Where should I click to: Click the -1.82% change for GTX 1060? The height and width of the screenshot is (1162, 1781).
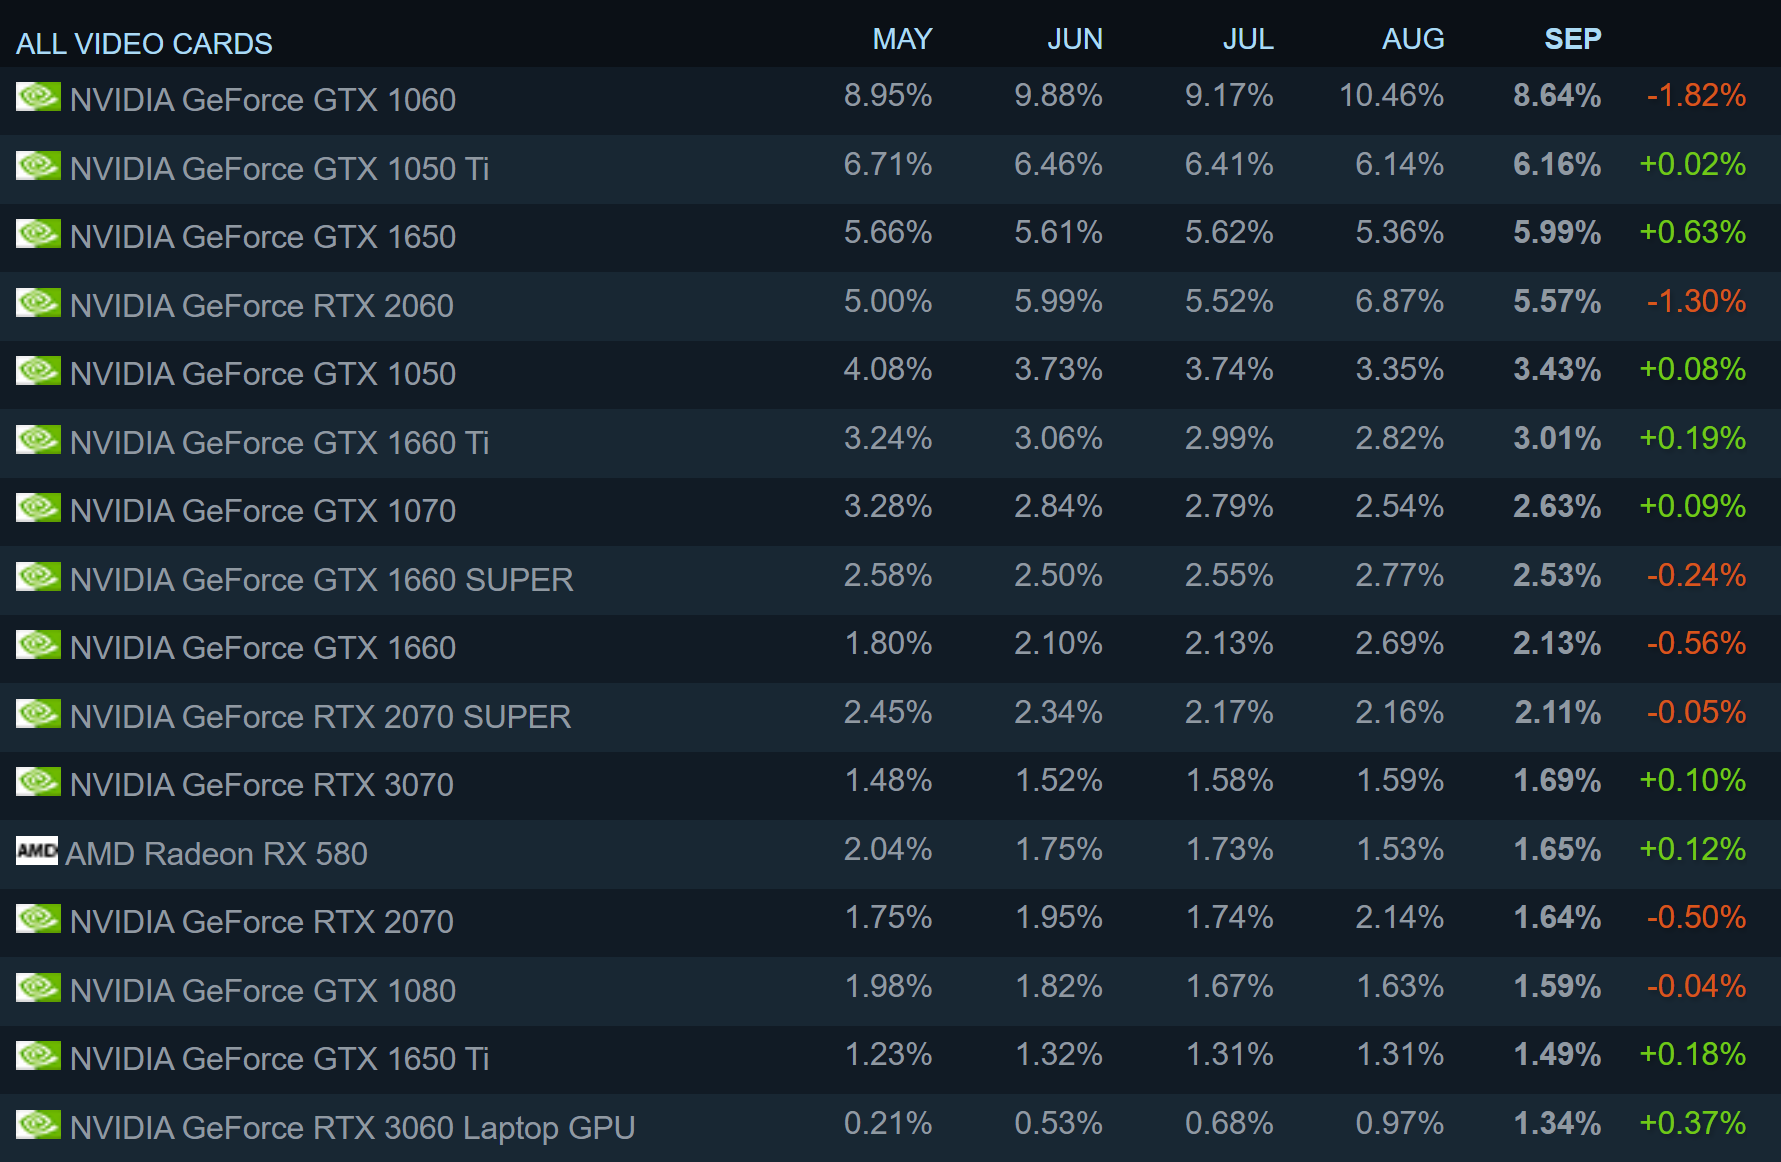coord(1696,96)
